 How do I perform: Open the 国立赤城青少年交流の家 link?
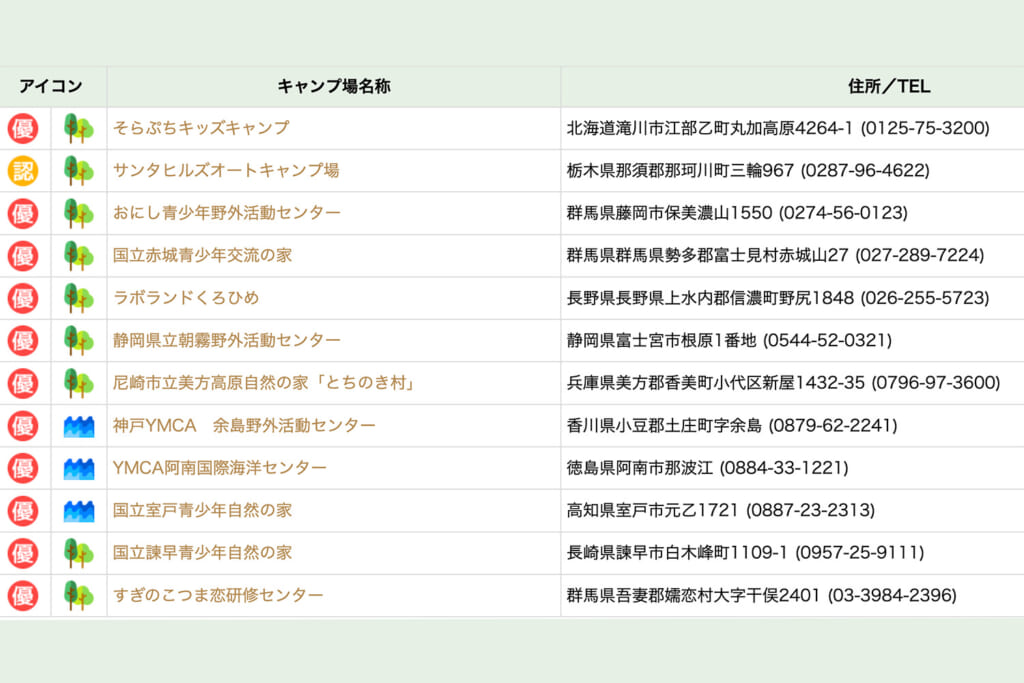202,255
